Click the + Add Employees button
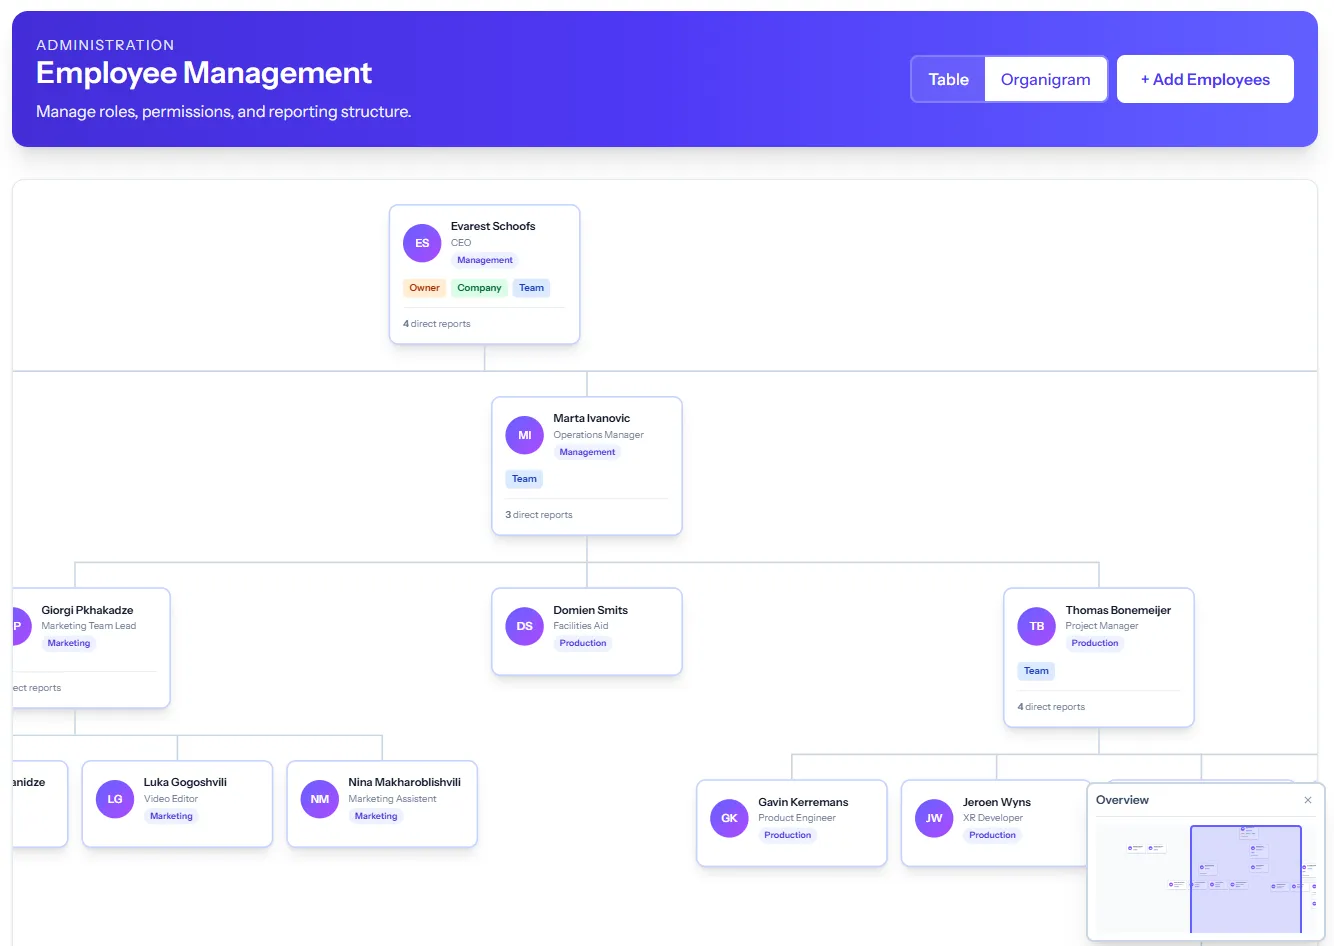Image resolution: width=1334 pixels, height=946 pixels. [1205, 78]
